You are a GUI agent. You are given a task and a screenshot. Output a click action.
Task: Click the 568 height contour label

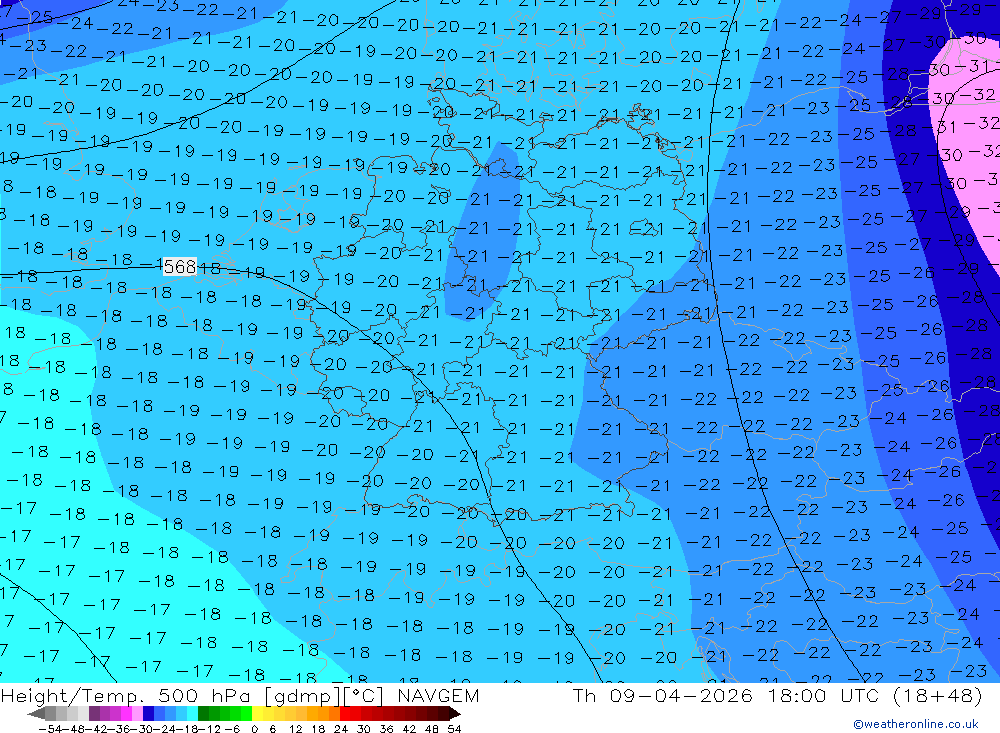pyautogui.click(x=180, y=267)
